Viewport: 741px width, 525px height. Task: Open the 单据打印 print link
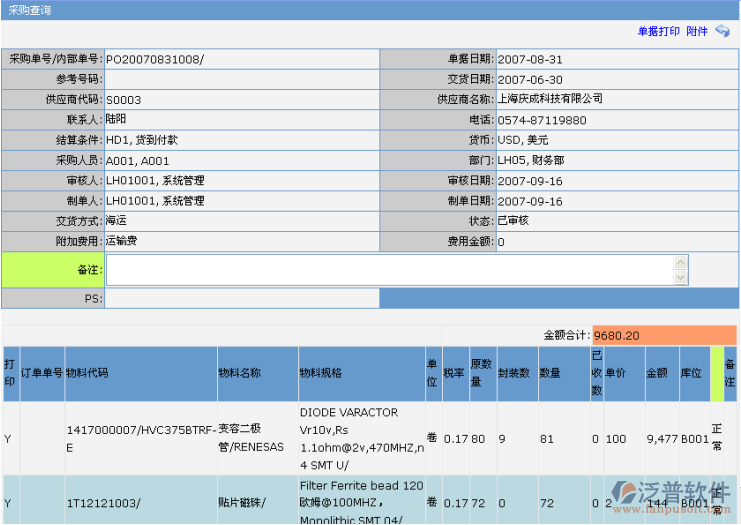point(658,31)
